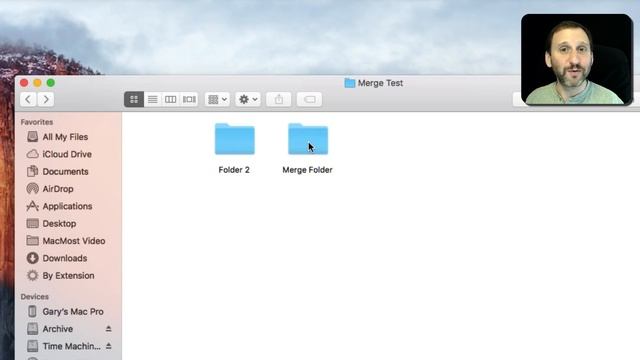Eject the Archive drive
Image resolution: width=640 pixels, height=360 pixels.
(x=109, y=329)
